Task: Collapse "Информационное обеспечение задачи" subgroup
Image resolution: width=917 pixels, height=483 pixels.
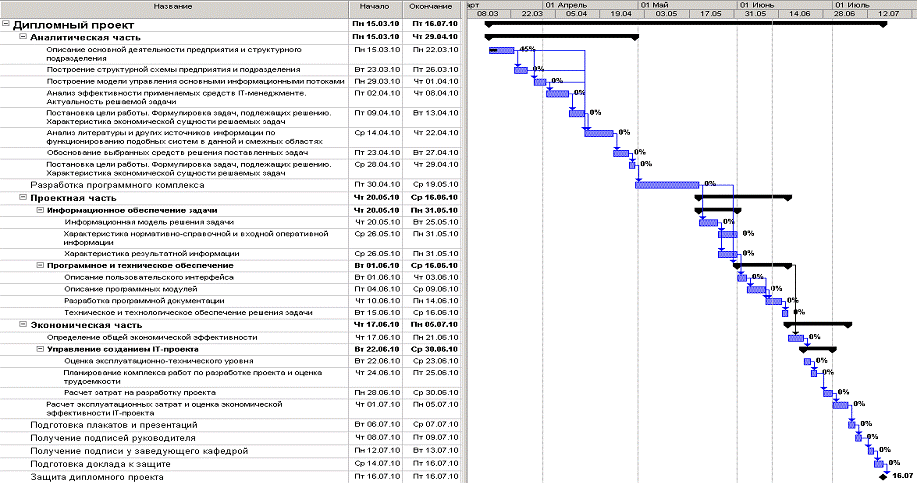Action: (x=39, y=211)
